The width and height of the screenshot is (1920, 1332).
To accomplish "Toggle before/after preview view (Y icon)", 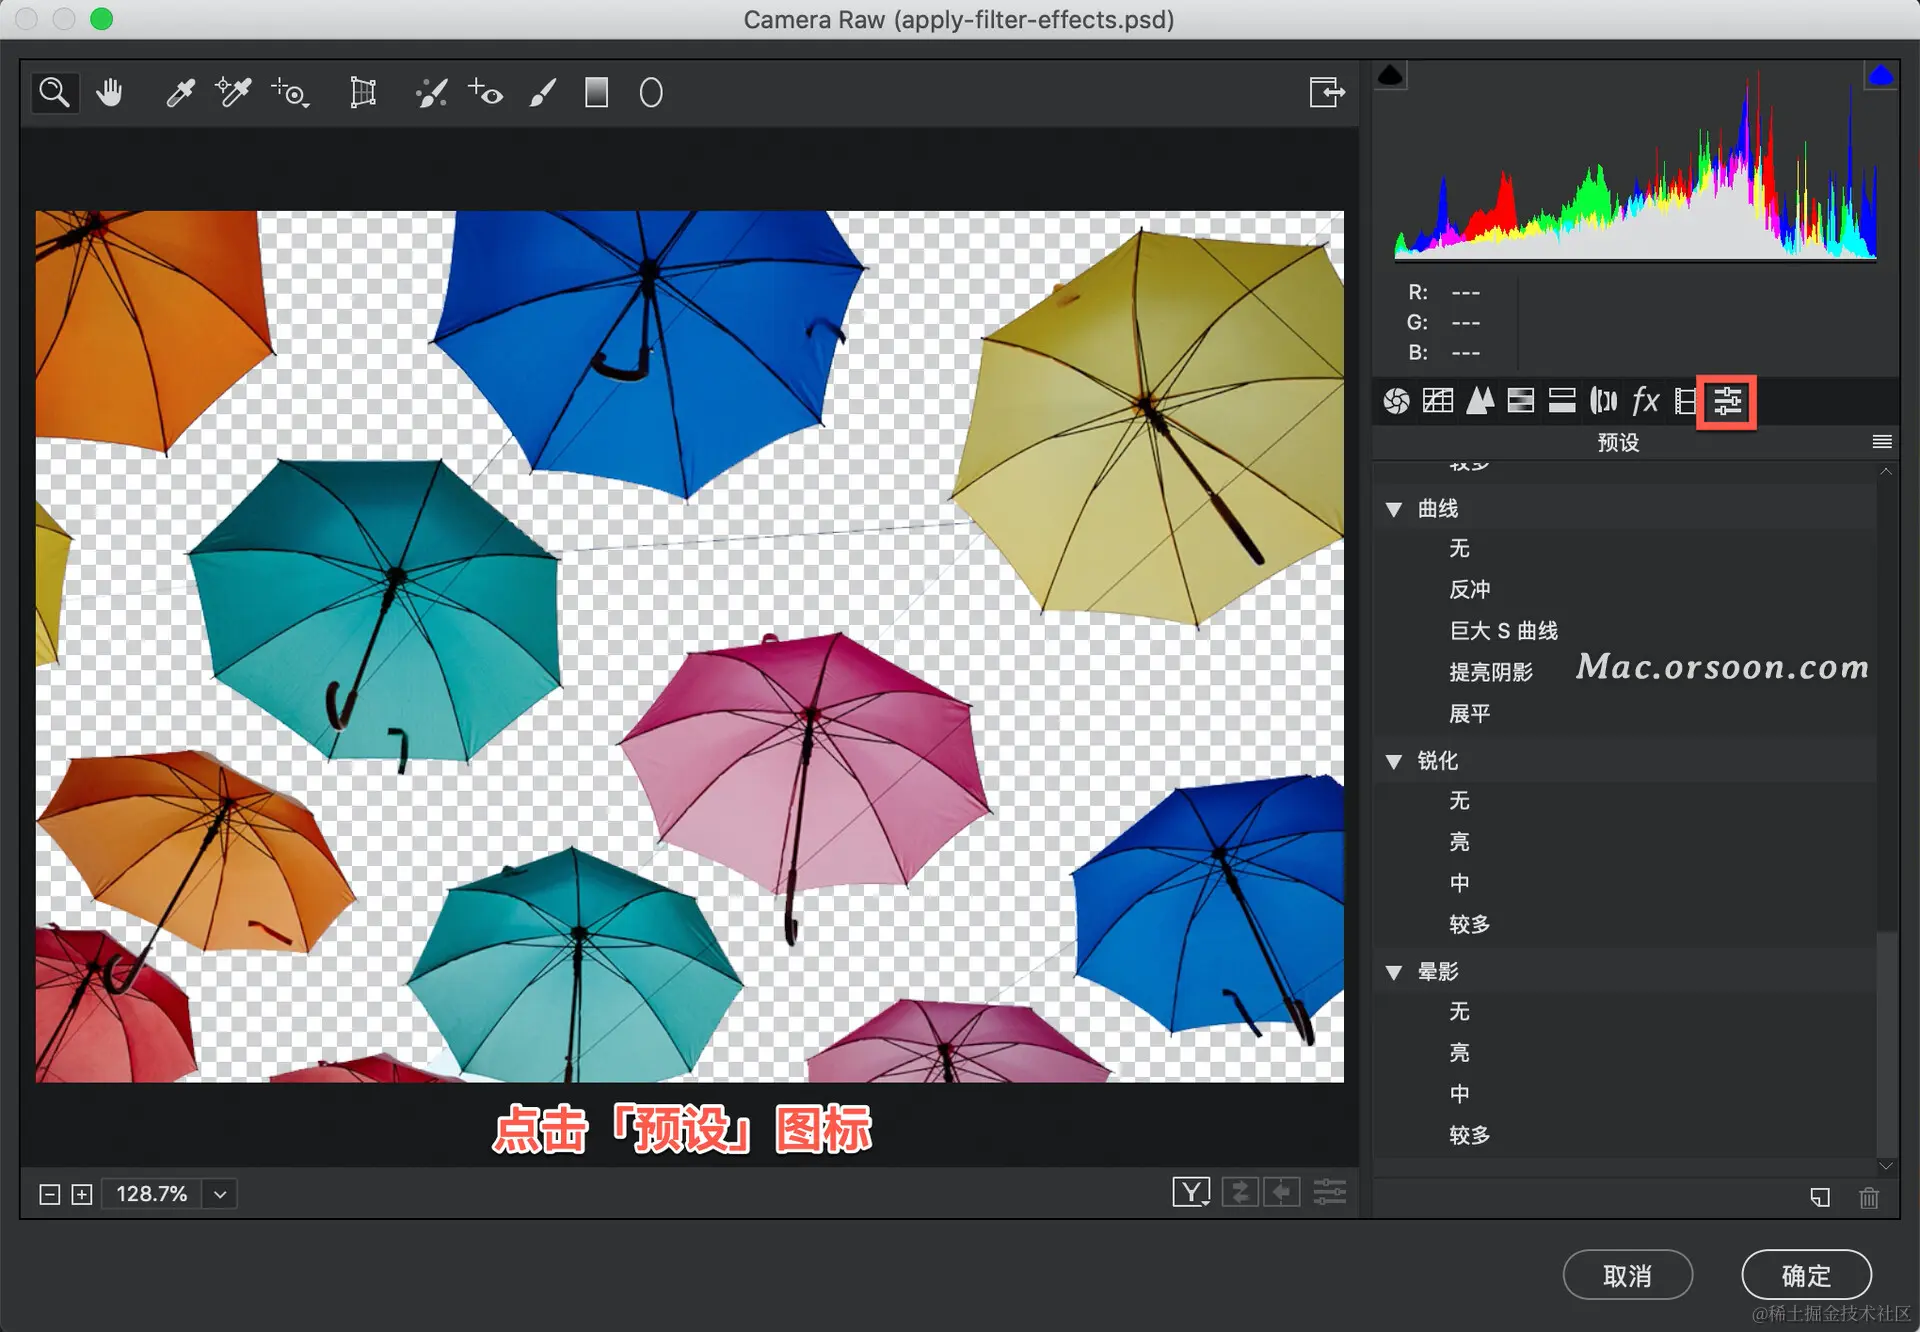I will [x=1190, y=1192].
